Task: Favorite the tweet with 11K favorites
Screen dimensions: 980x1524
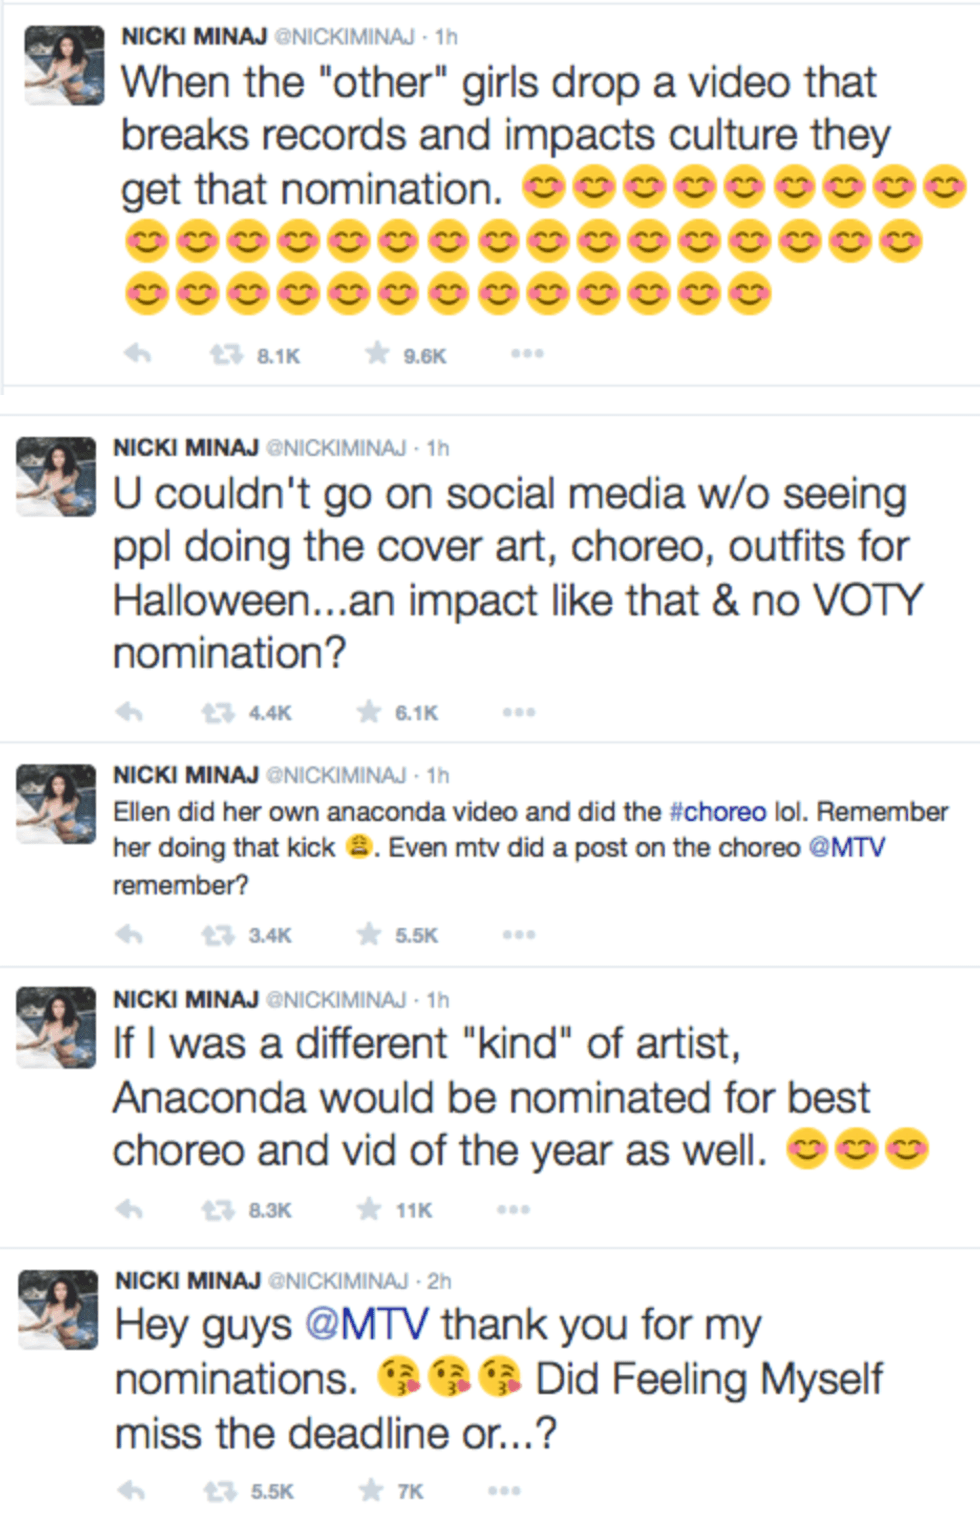Action: point(369,1210)
